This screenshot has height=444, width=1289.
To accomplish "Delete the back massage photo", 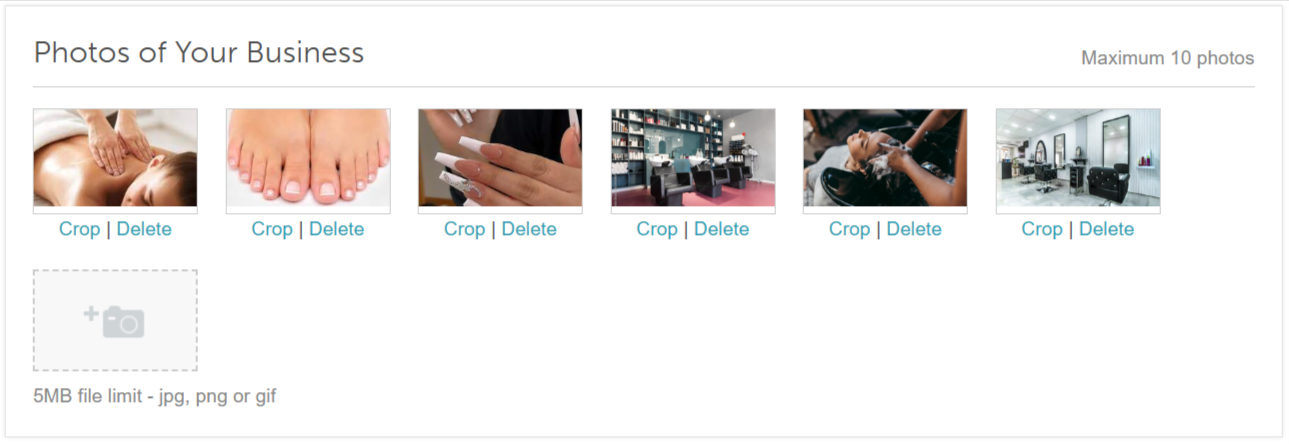I will (x=144, y=229).
